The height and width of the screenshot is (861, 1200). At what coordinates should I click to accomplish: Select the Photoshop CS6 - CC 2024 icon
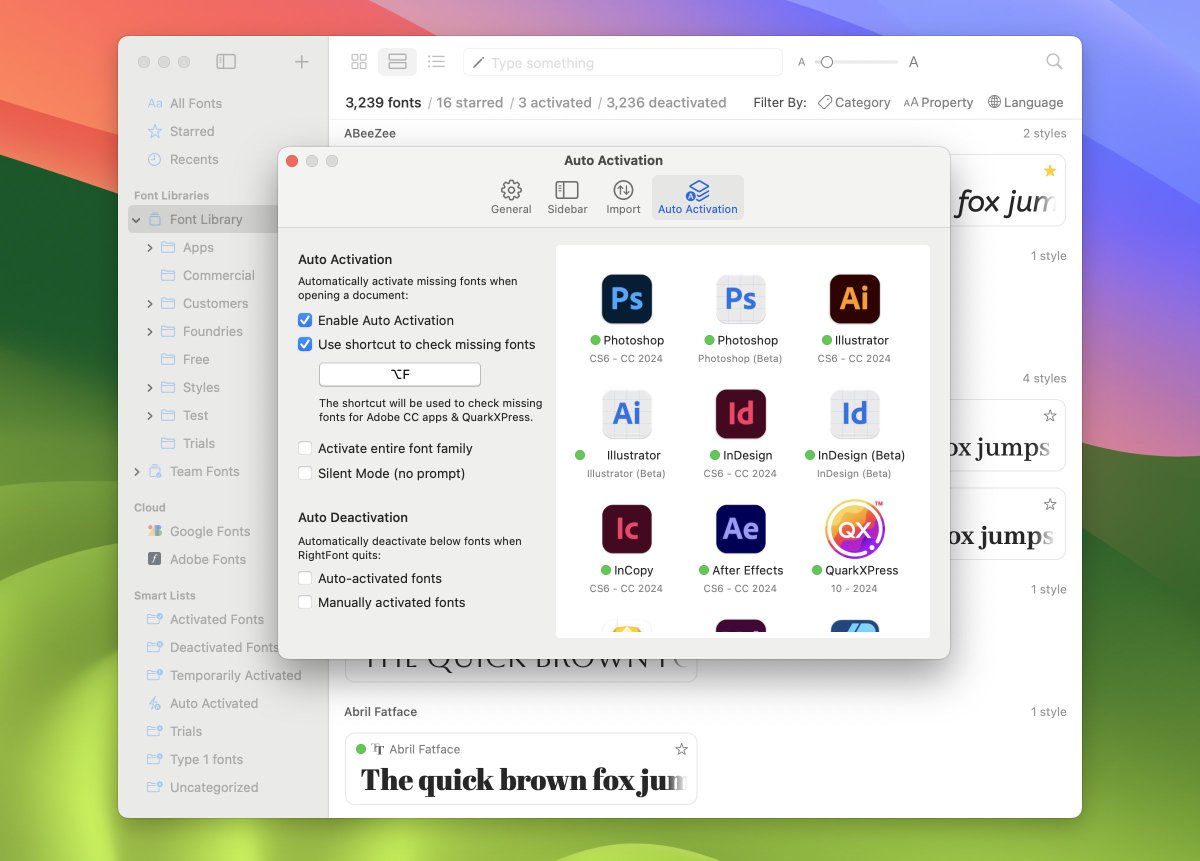627,299
